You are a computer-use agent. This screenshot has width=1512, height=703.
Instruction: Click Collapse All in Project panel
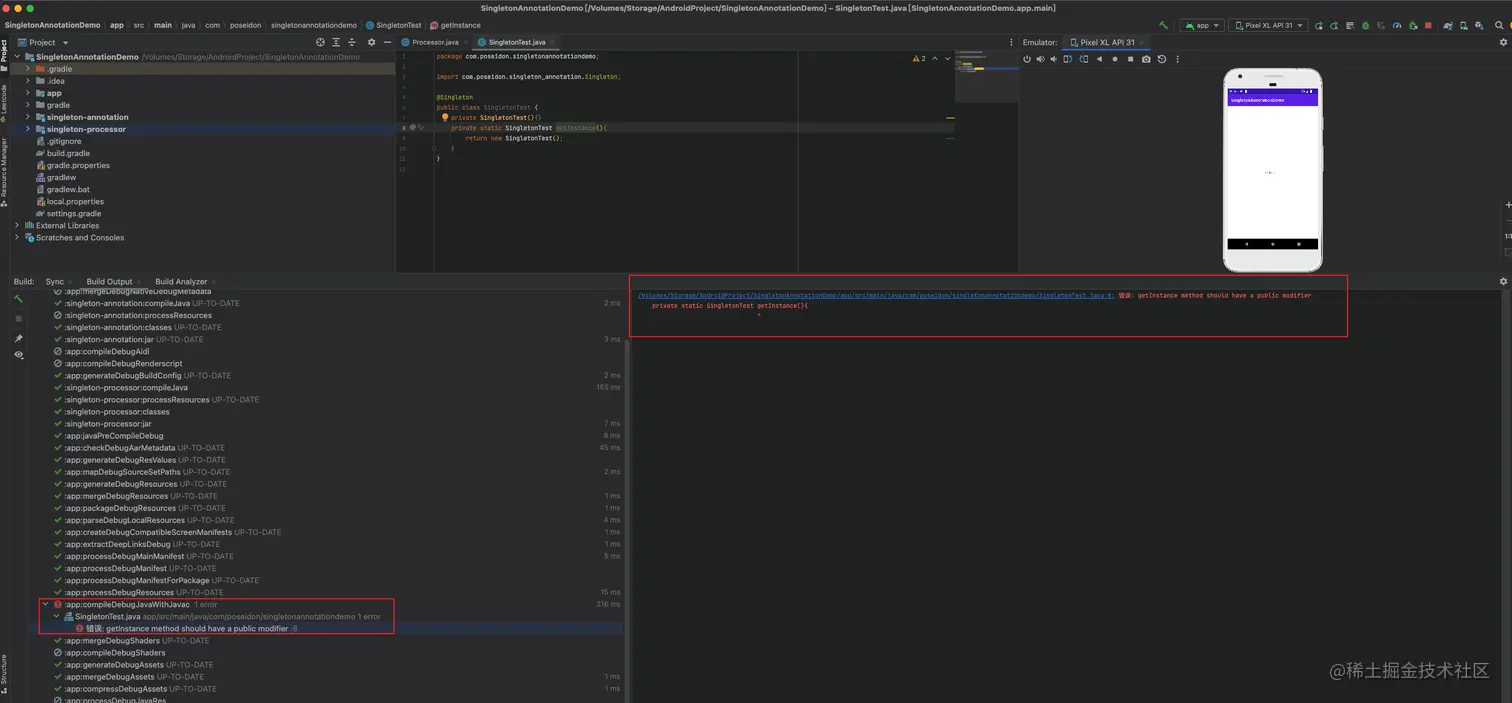[x=352, y=42]
